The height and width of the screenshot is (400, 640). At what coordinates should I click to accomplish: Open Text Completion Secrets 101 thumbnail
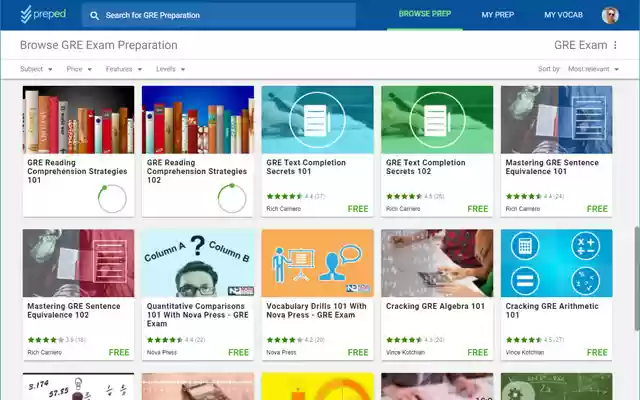click(x=318, y=120)
